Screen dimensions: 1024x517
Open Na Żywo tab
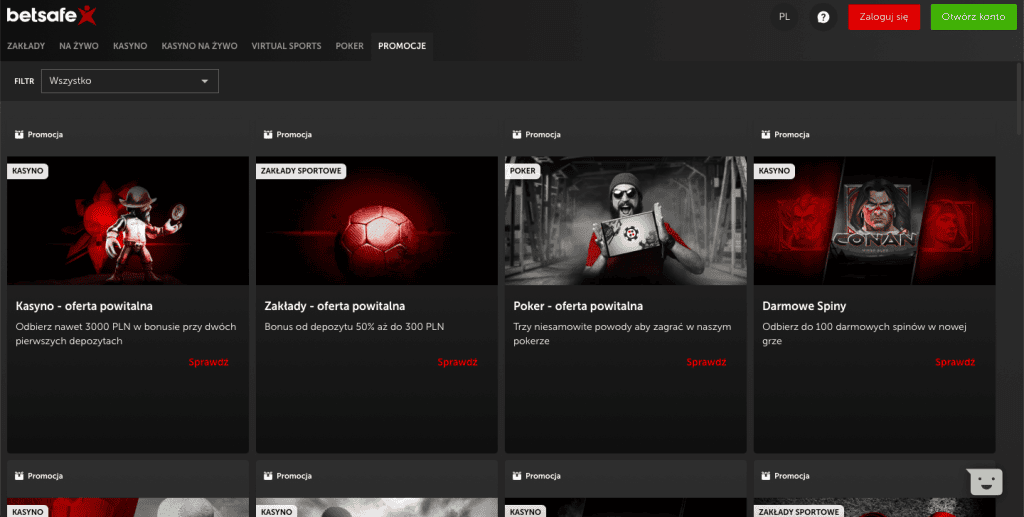pos(78,46)
